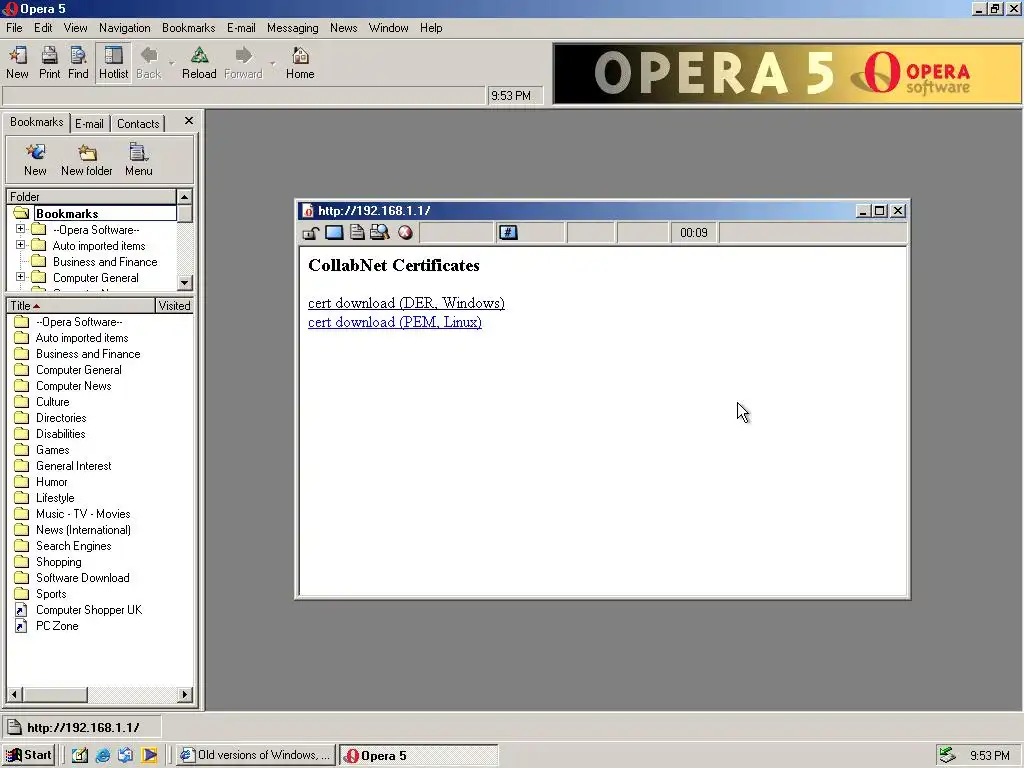The image size is (1024, 768).
Task: Select Business and Finance in folder tree
Action: pyautogui.click(x=104, y=262)
